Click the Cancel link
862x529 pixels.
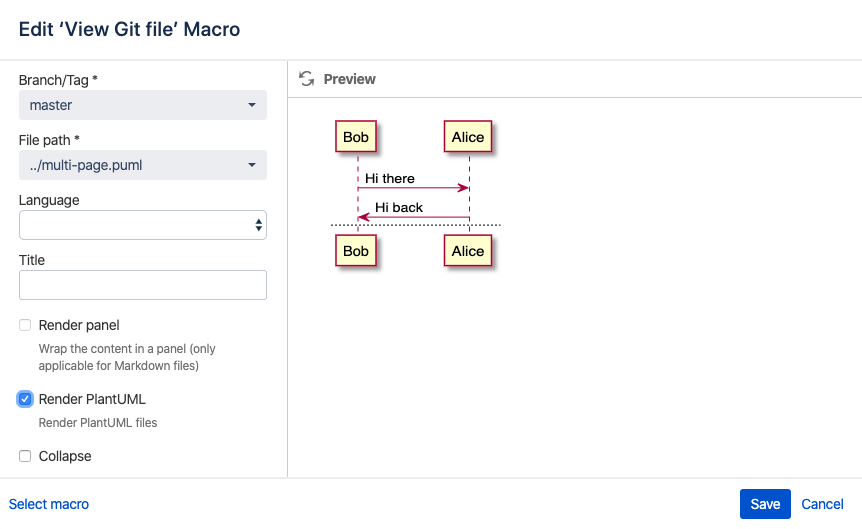[823, 504]
